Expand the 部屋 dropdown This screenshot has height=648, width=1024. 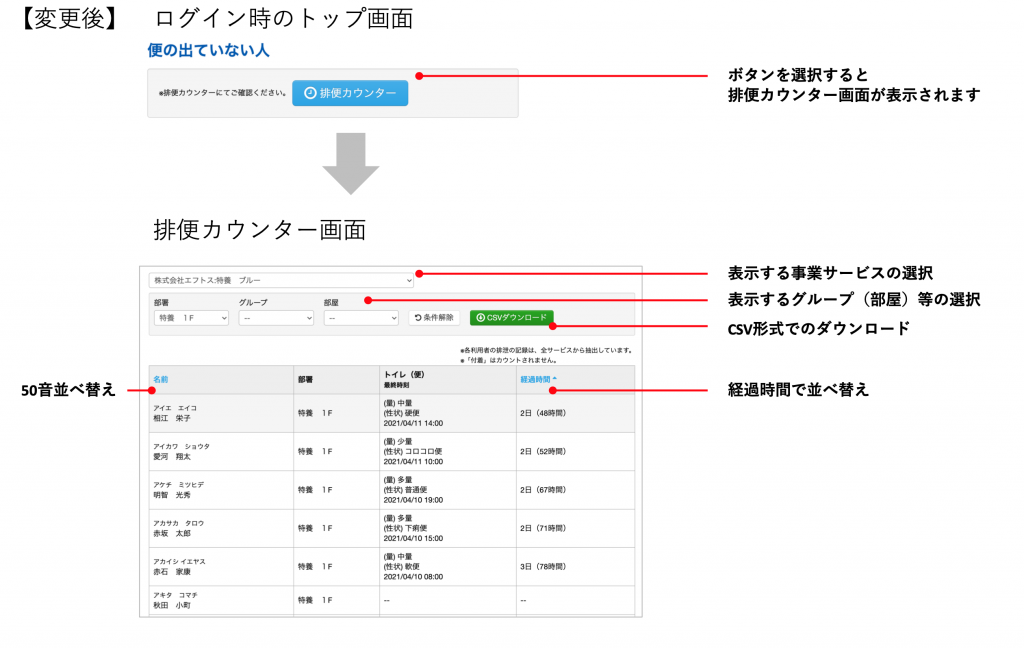(x=361, y=318)
